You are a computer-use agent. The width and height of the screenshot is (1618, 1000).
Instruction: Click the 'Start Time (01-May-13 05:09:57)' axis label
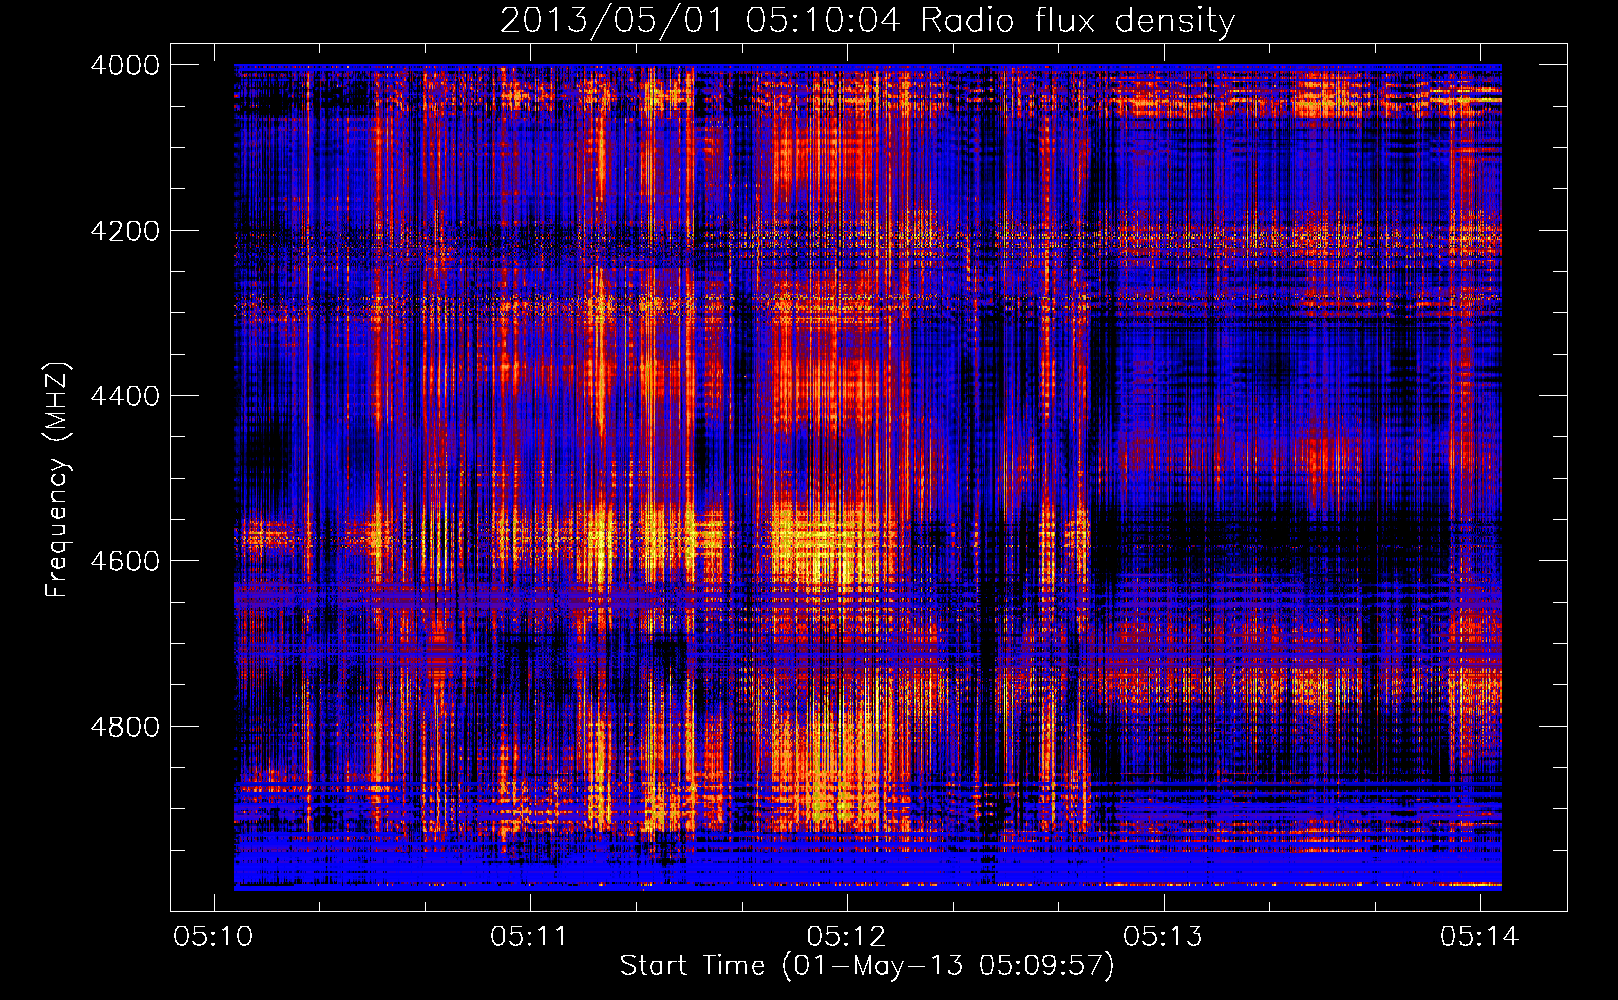pyautogui.click(x=867, y=966)
